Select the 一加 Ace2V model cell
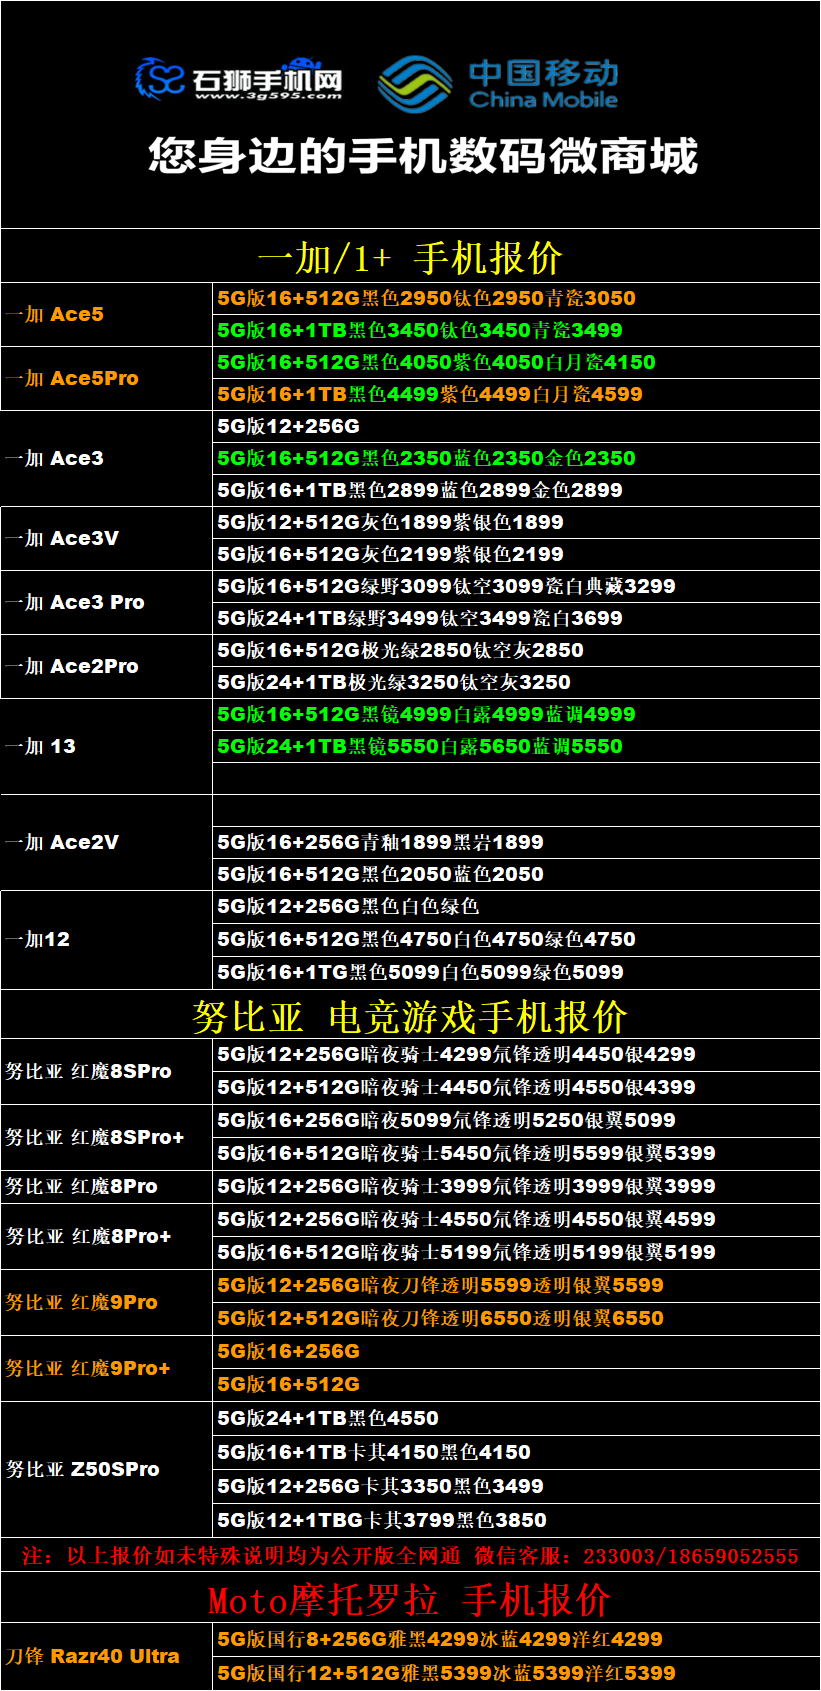Image resolution: width=821 pixels, height=1691 pixels. tap(106, 842)
